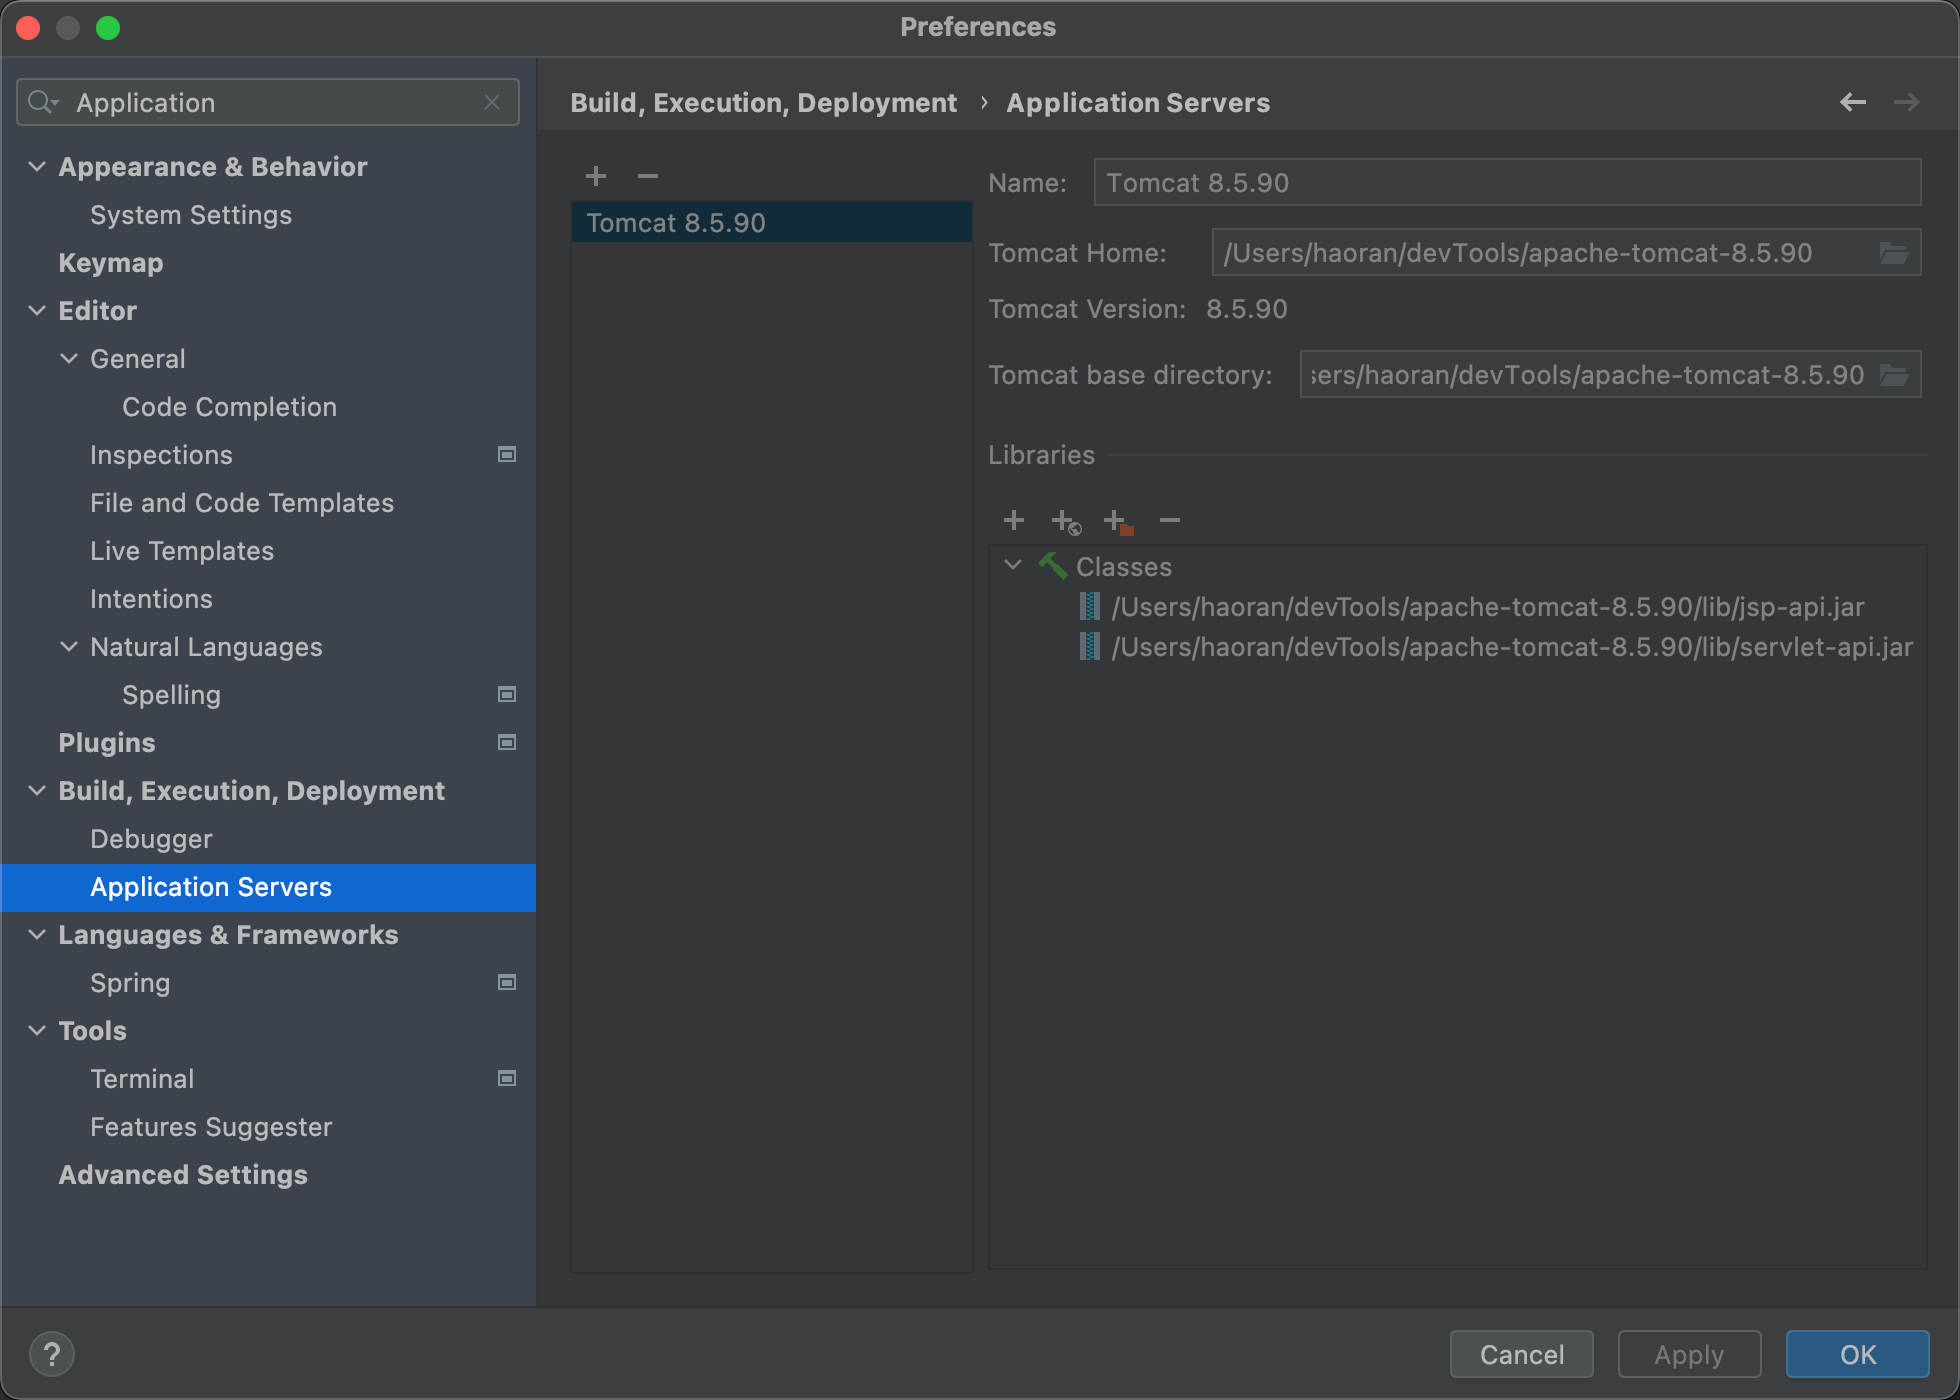Navigate back with left arrow
Viewport: 1960px width, 1400px height.
(1853, 102)
